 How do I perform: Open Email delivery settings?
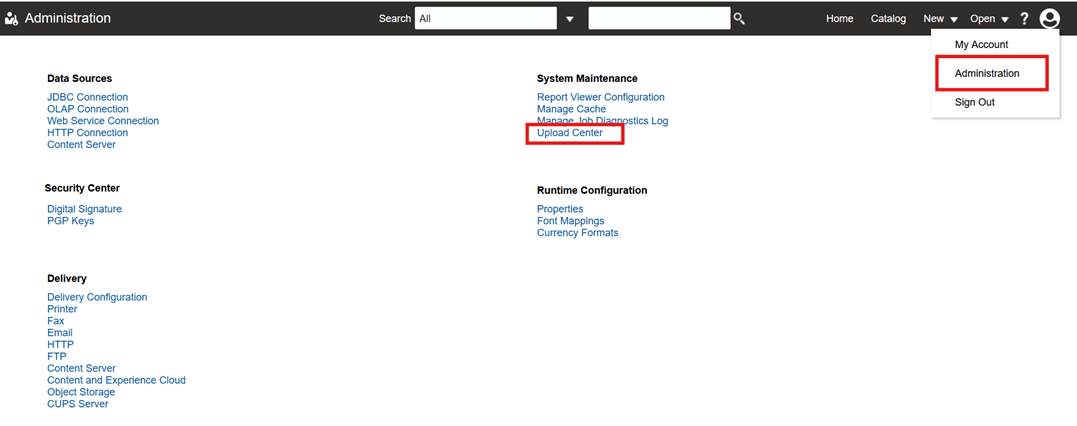tap(60, 333)
